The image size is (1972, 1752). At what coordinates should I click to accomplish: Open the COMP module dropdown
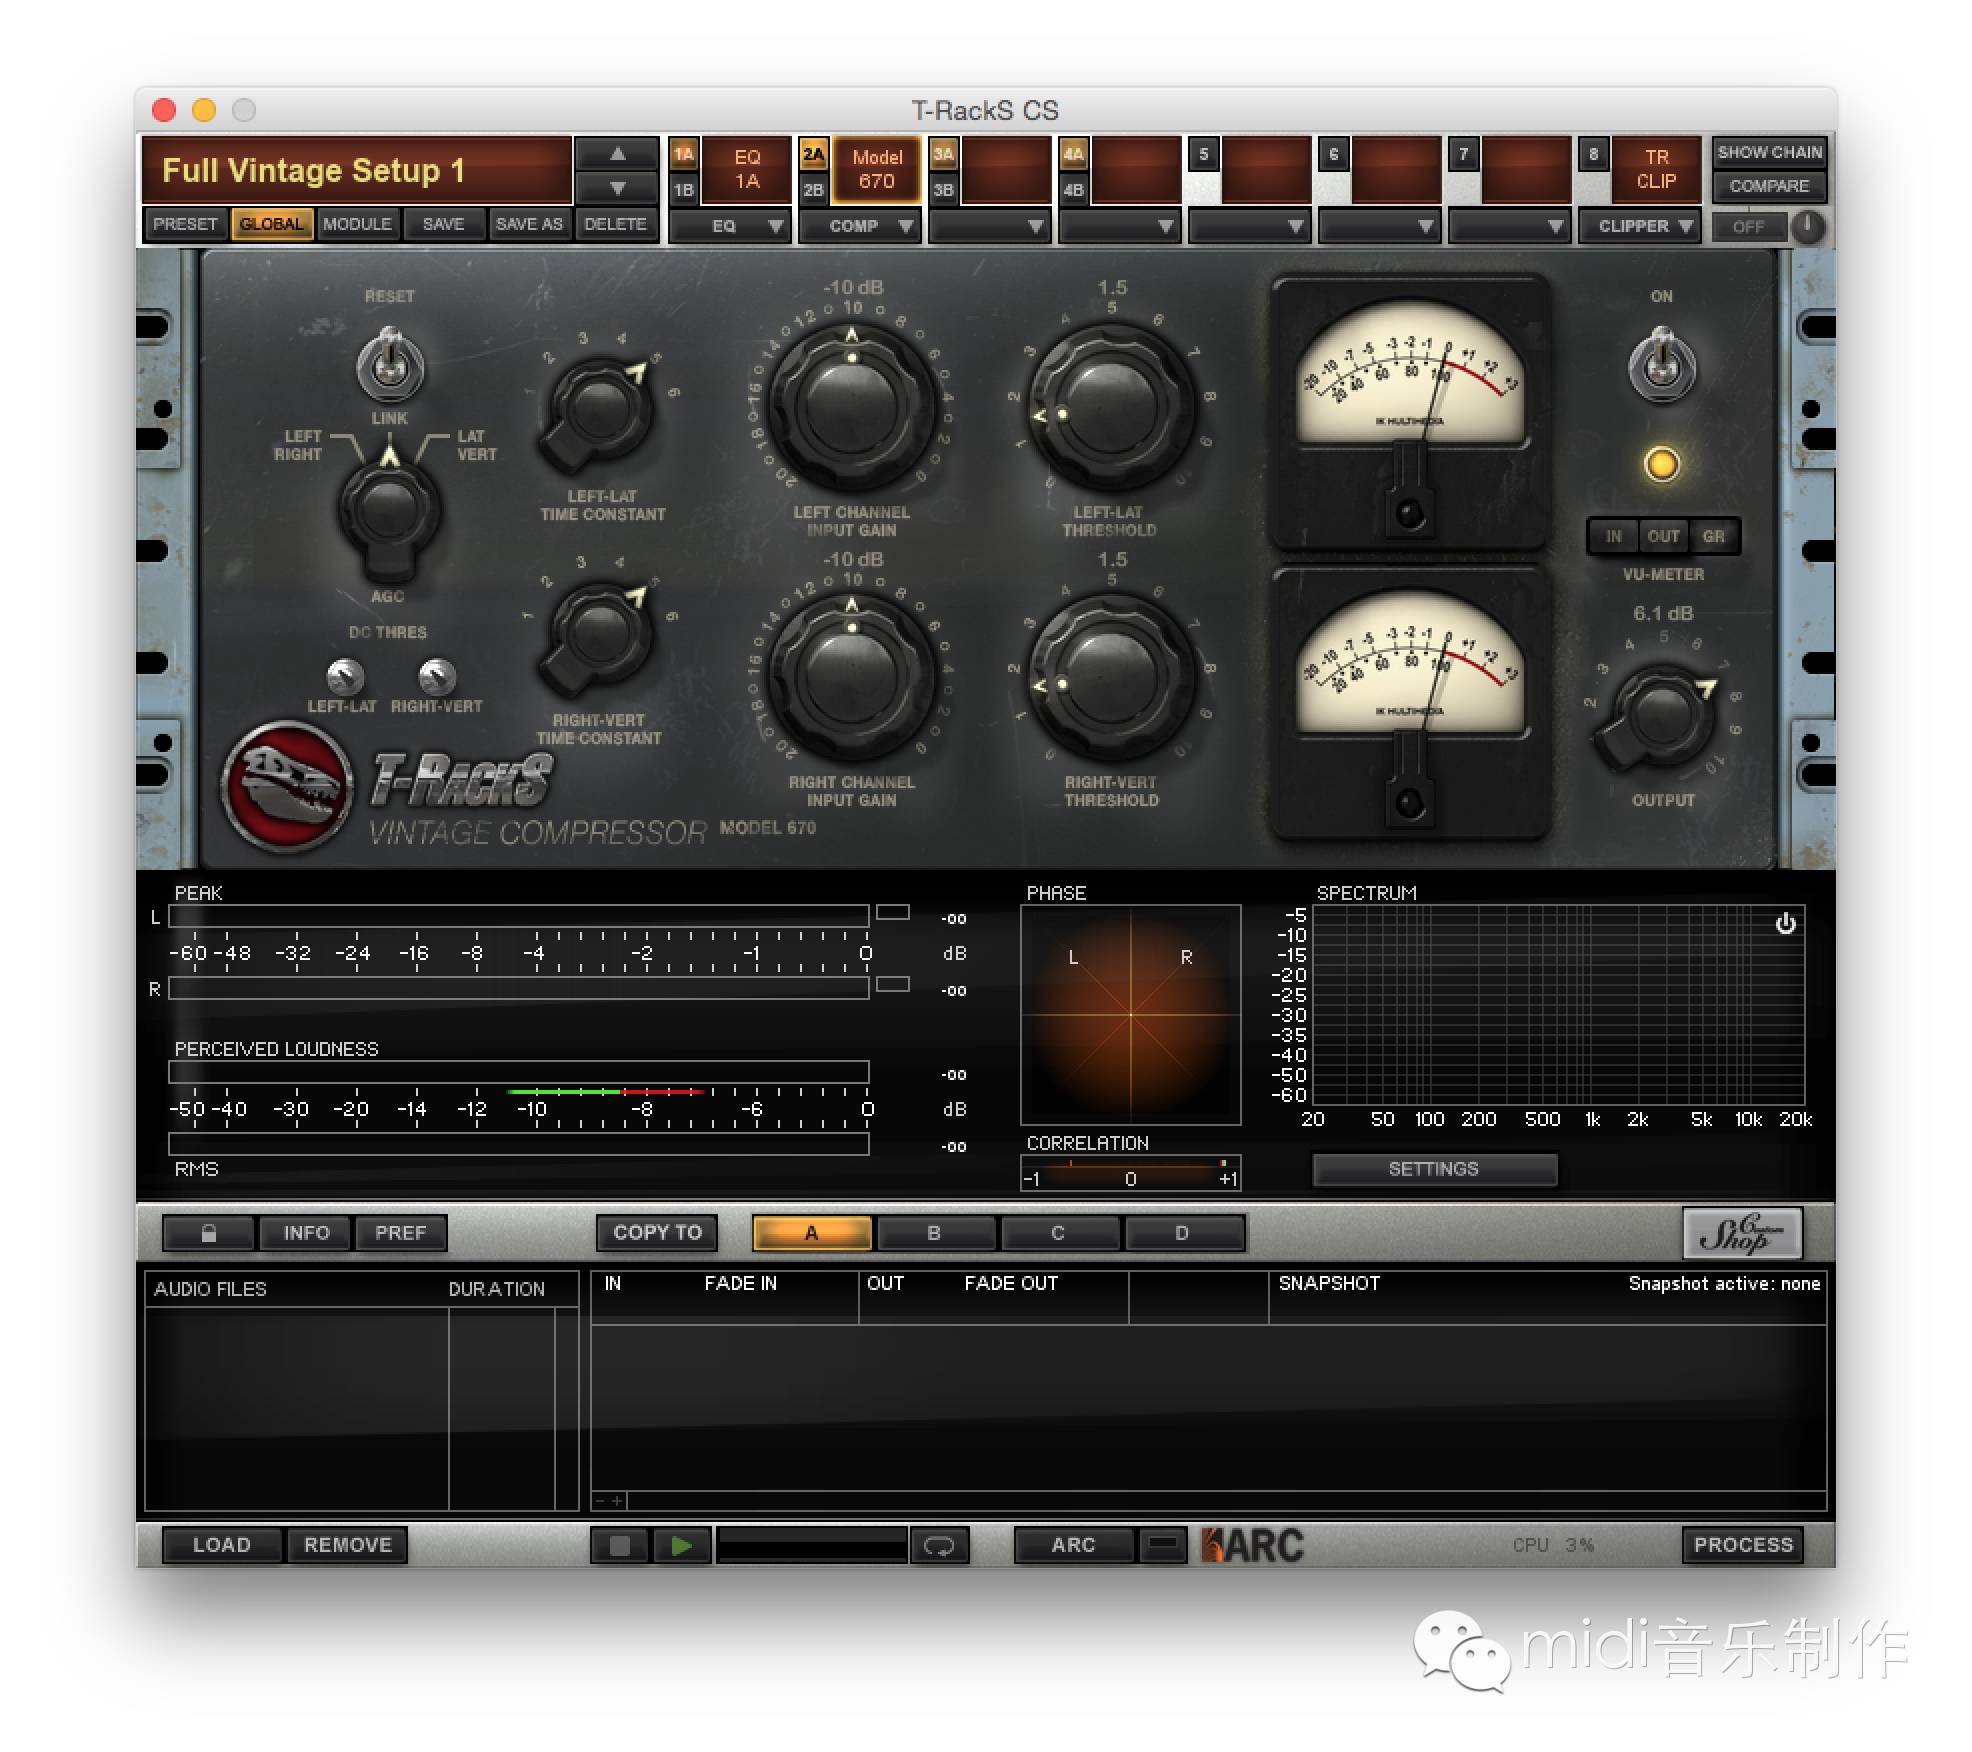860,226
